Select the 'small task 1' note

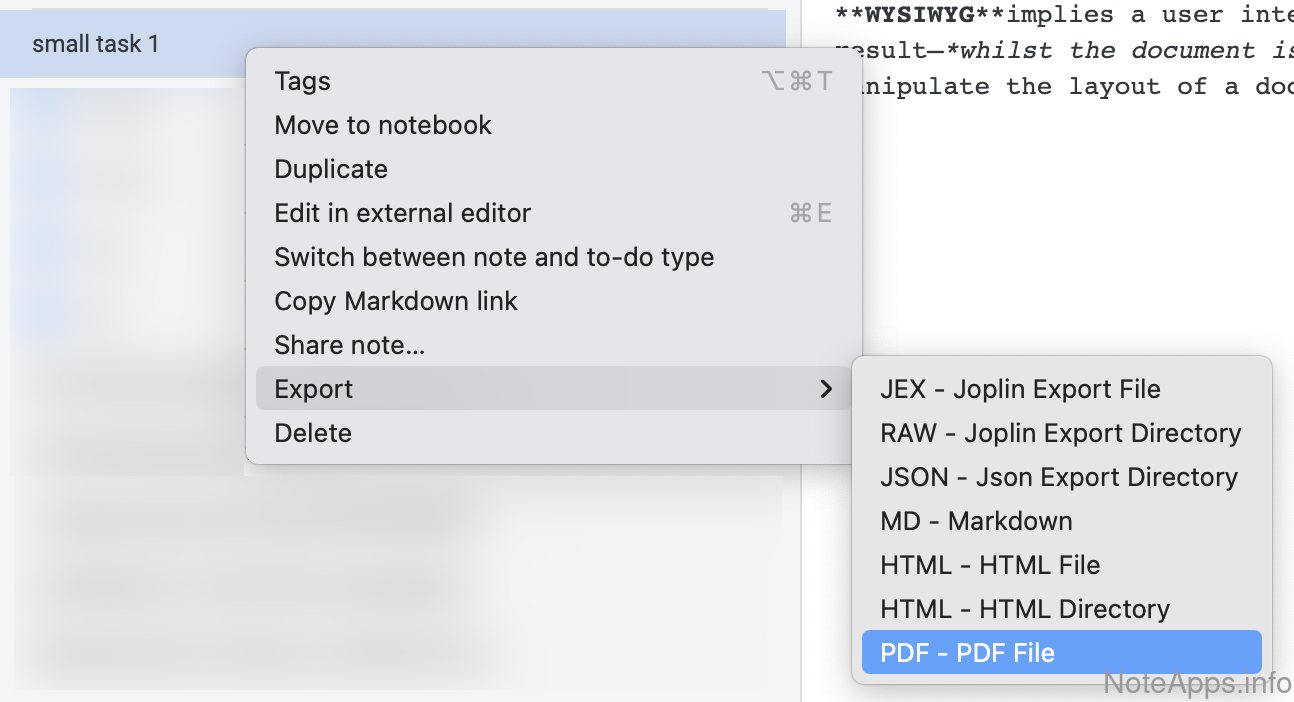tap(95, 45)
